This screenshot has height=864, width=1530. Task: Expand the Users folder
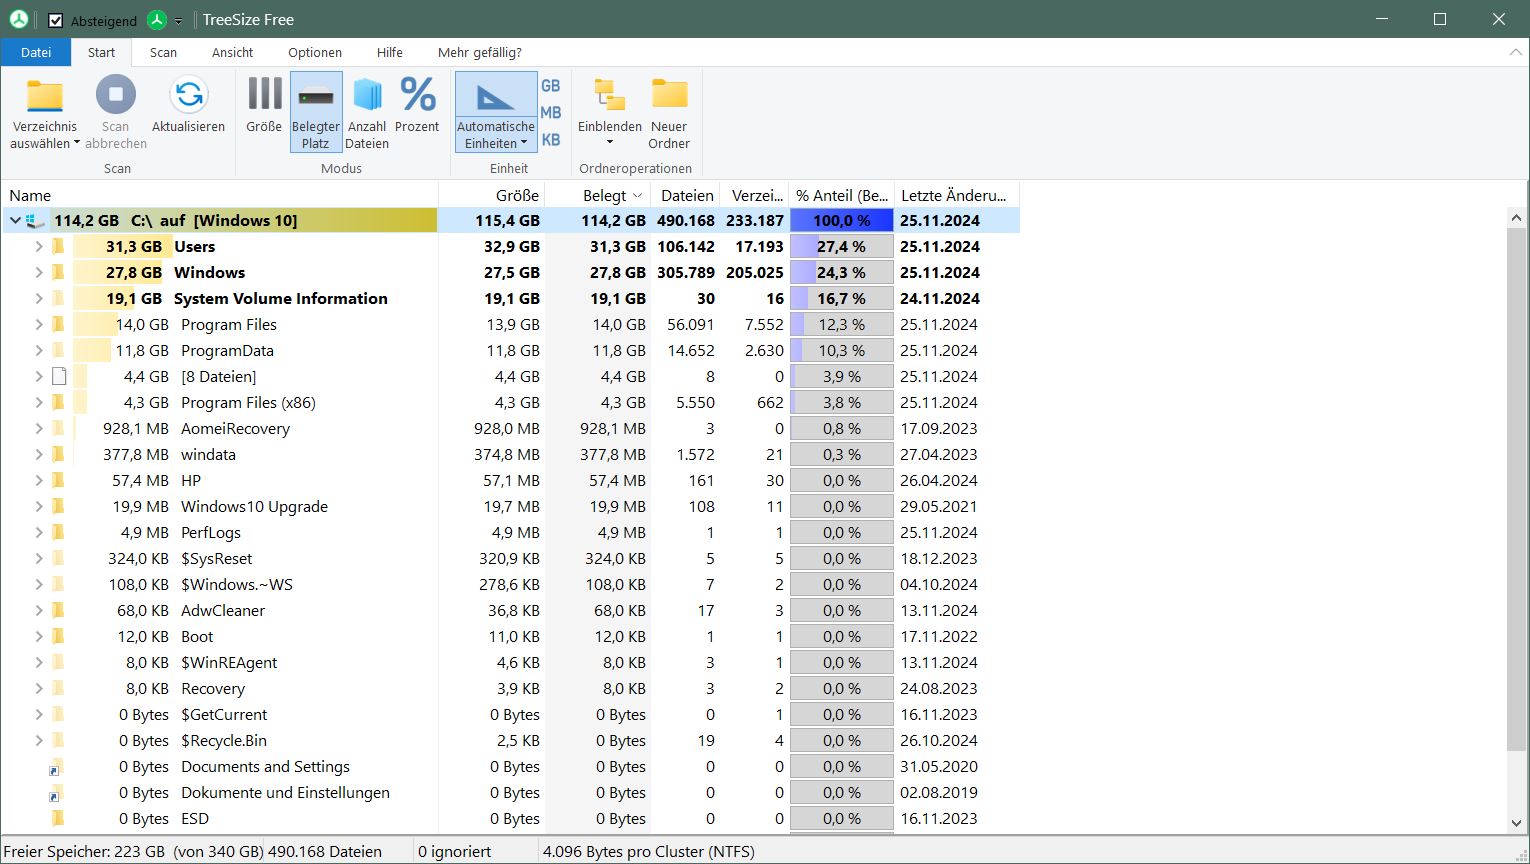pos(39,247)
